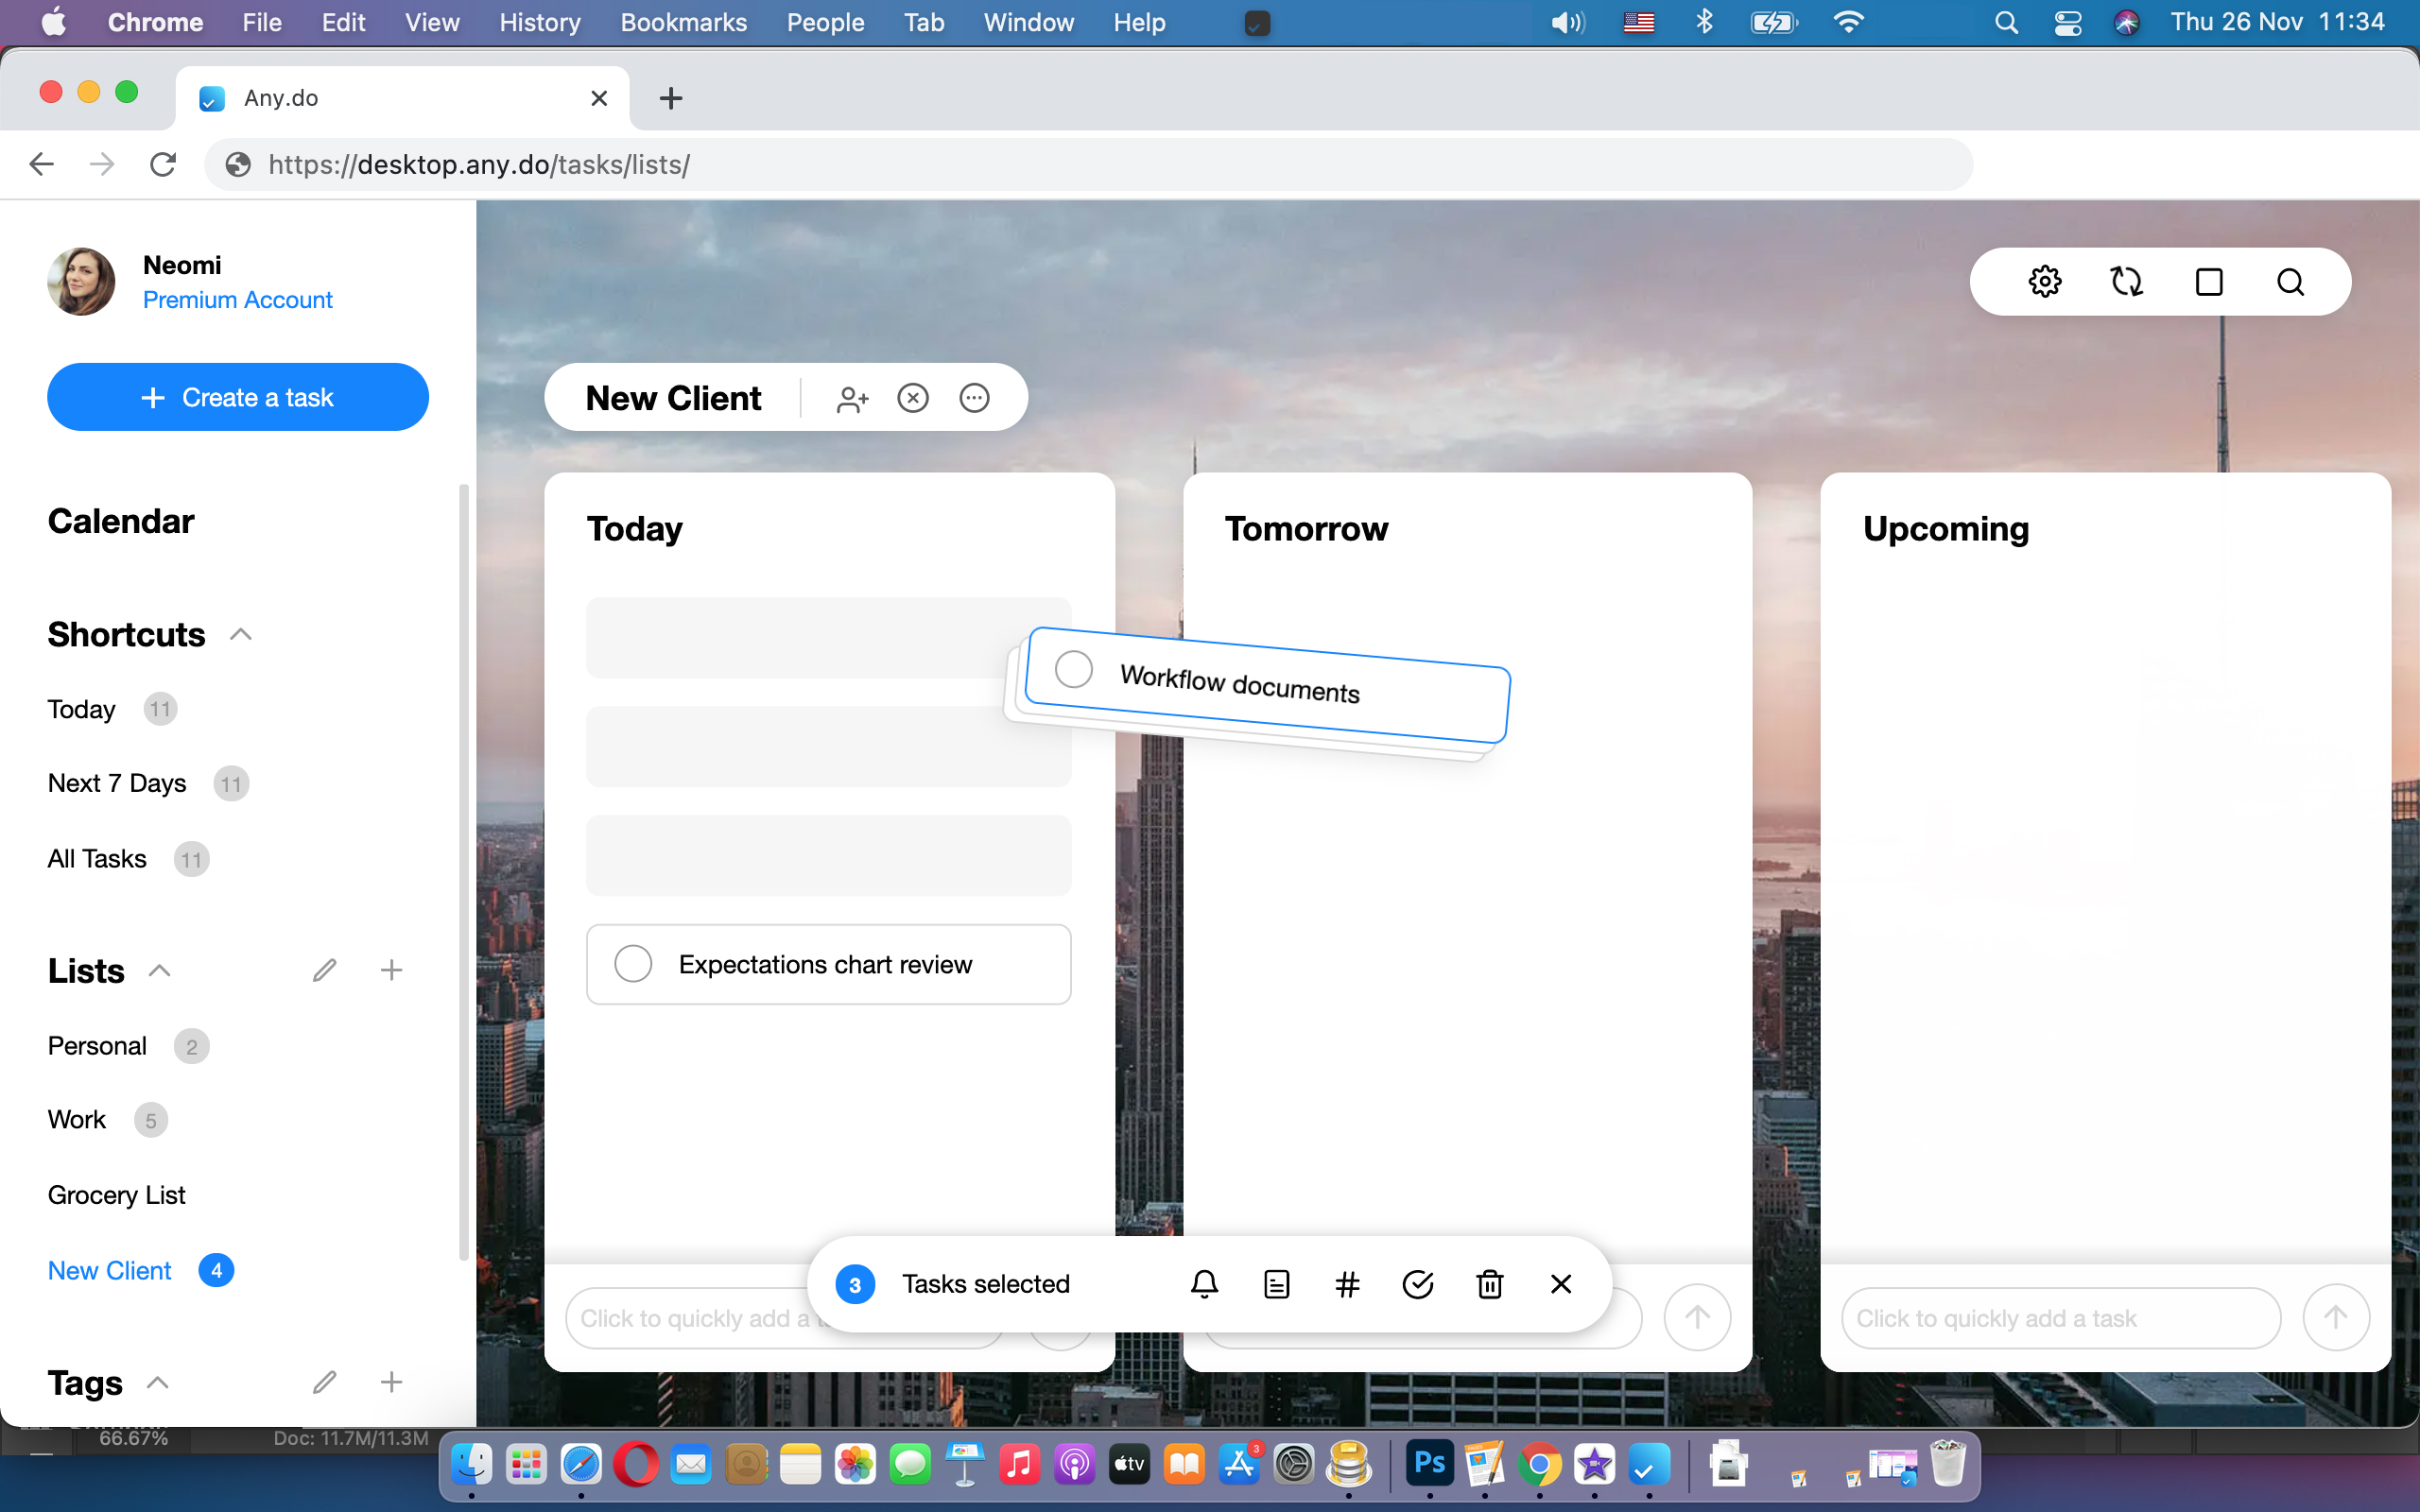Collapse the Tags section chevron

(158, 1383)
